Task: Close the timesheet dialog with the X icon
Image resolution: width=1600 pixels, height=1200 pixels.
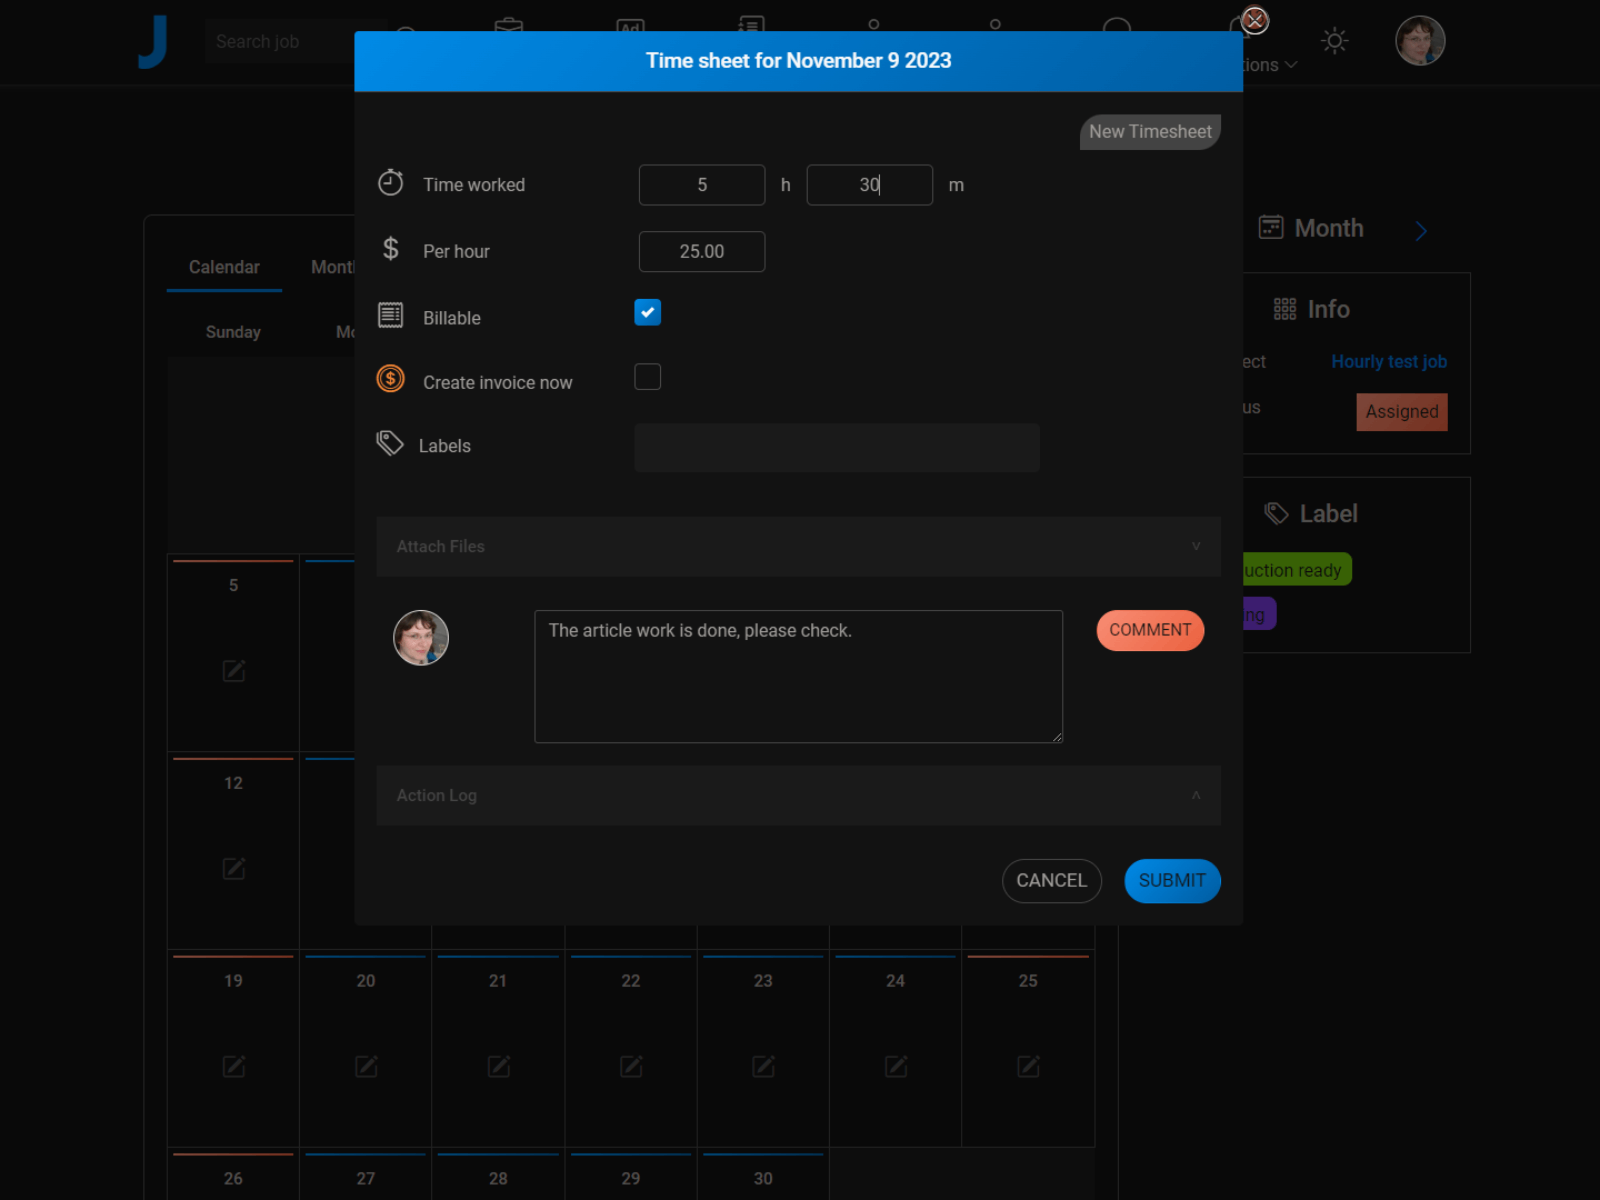Action: click(x=1254, y=20)
